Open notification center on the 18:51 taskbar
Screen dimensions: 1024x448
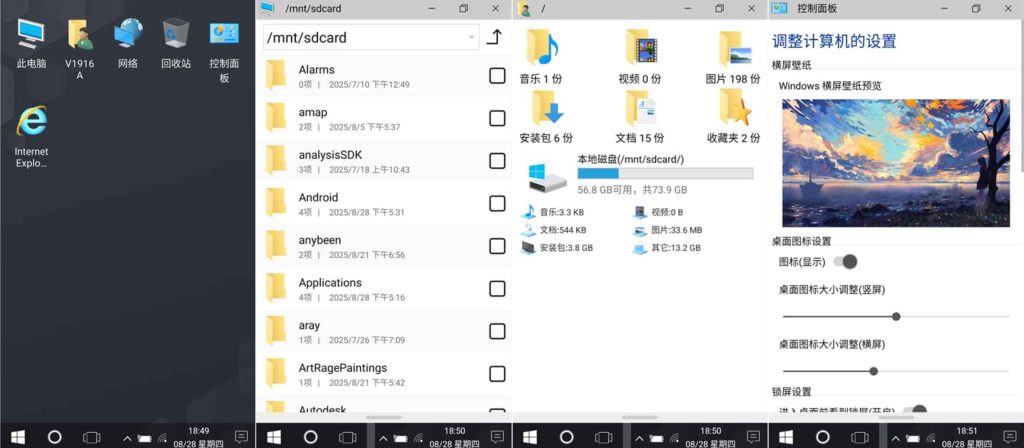tap(1009, 436)
